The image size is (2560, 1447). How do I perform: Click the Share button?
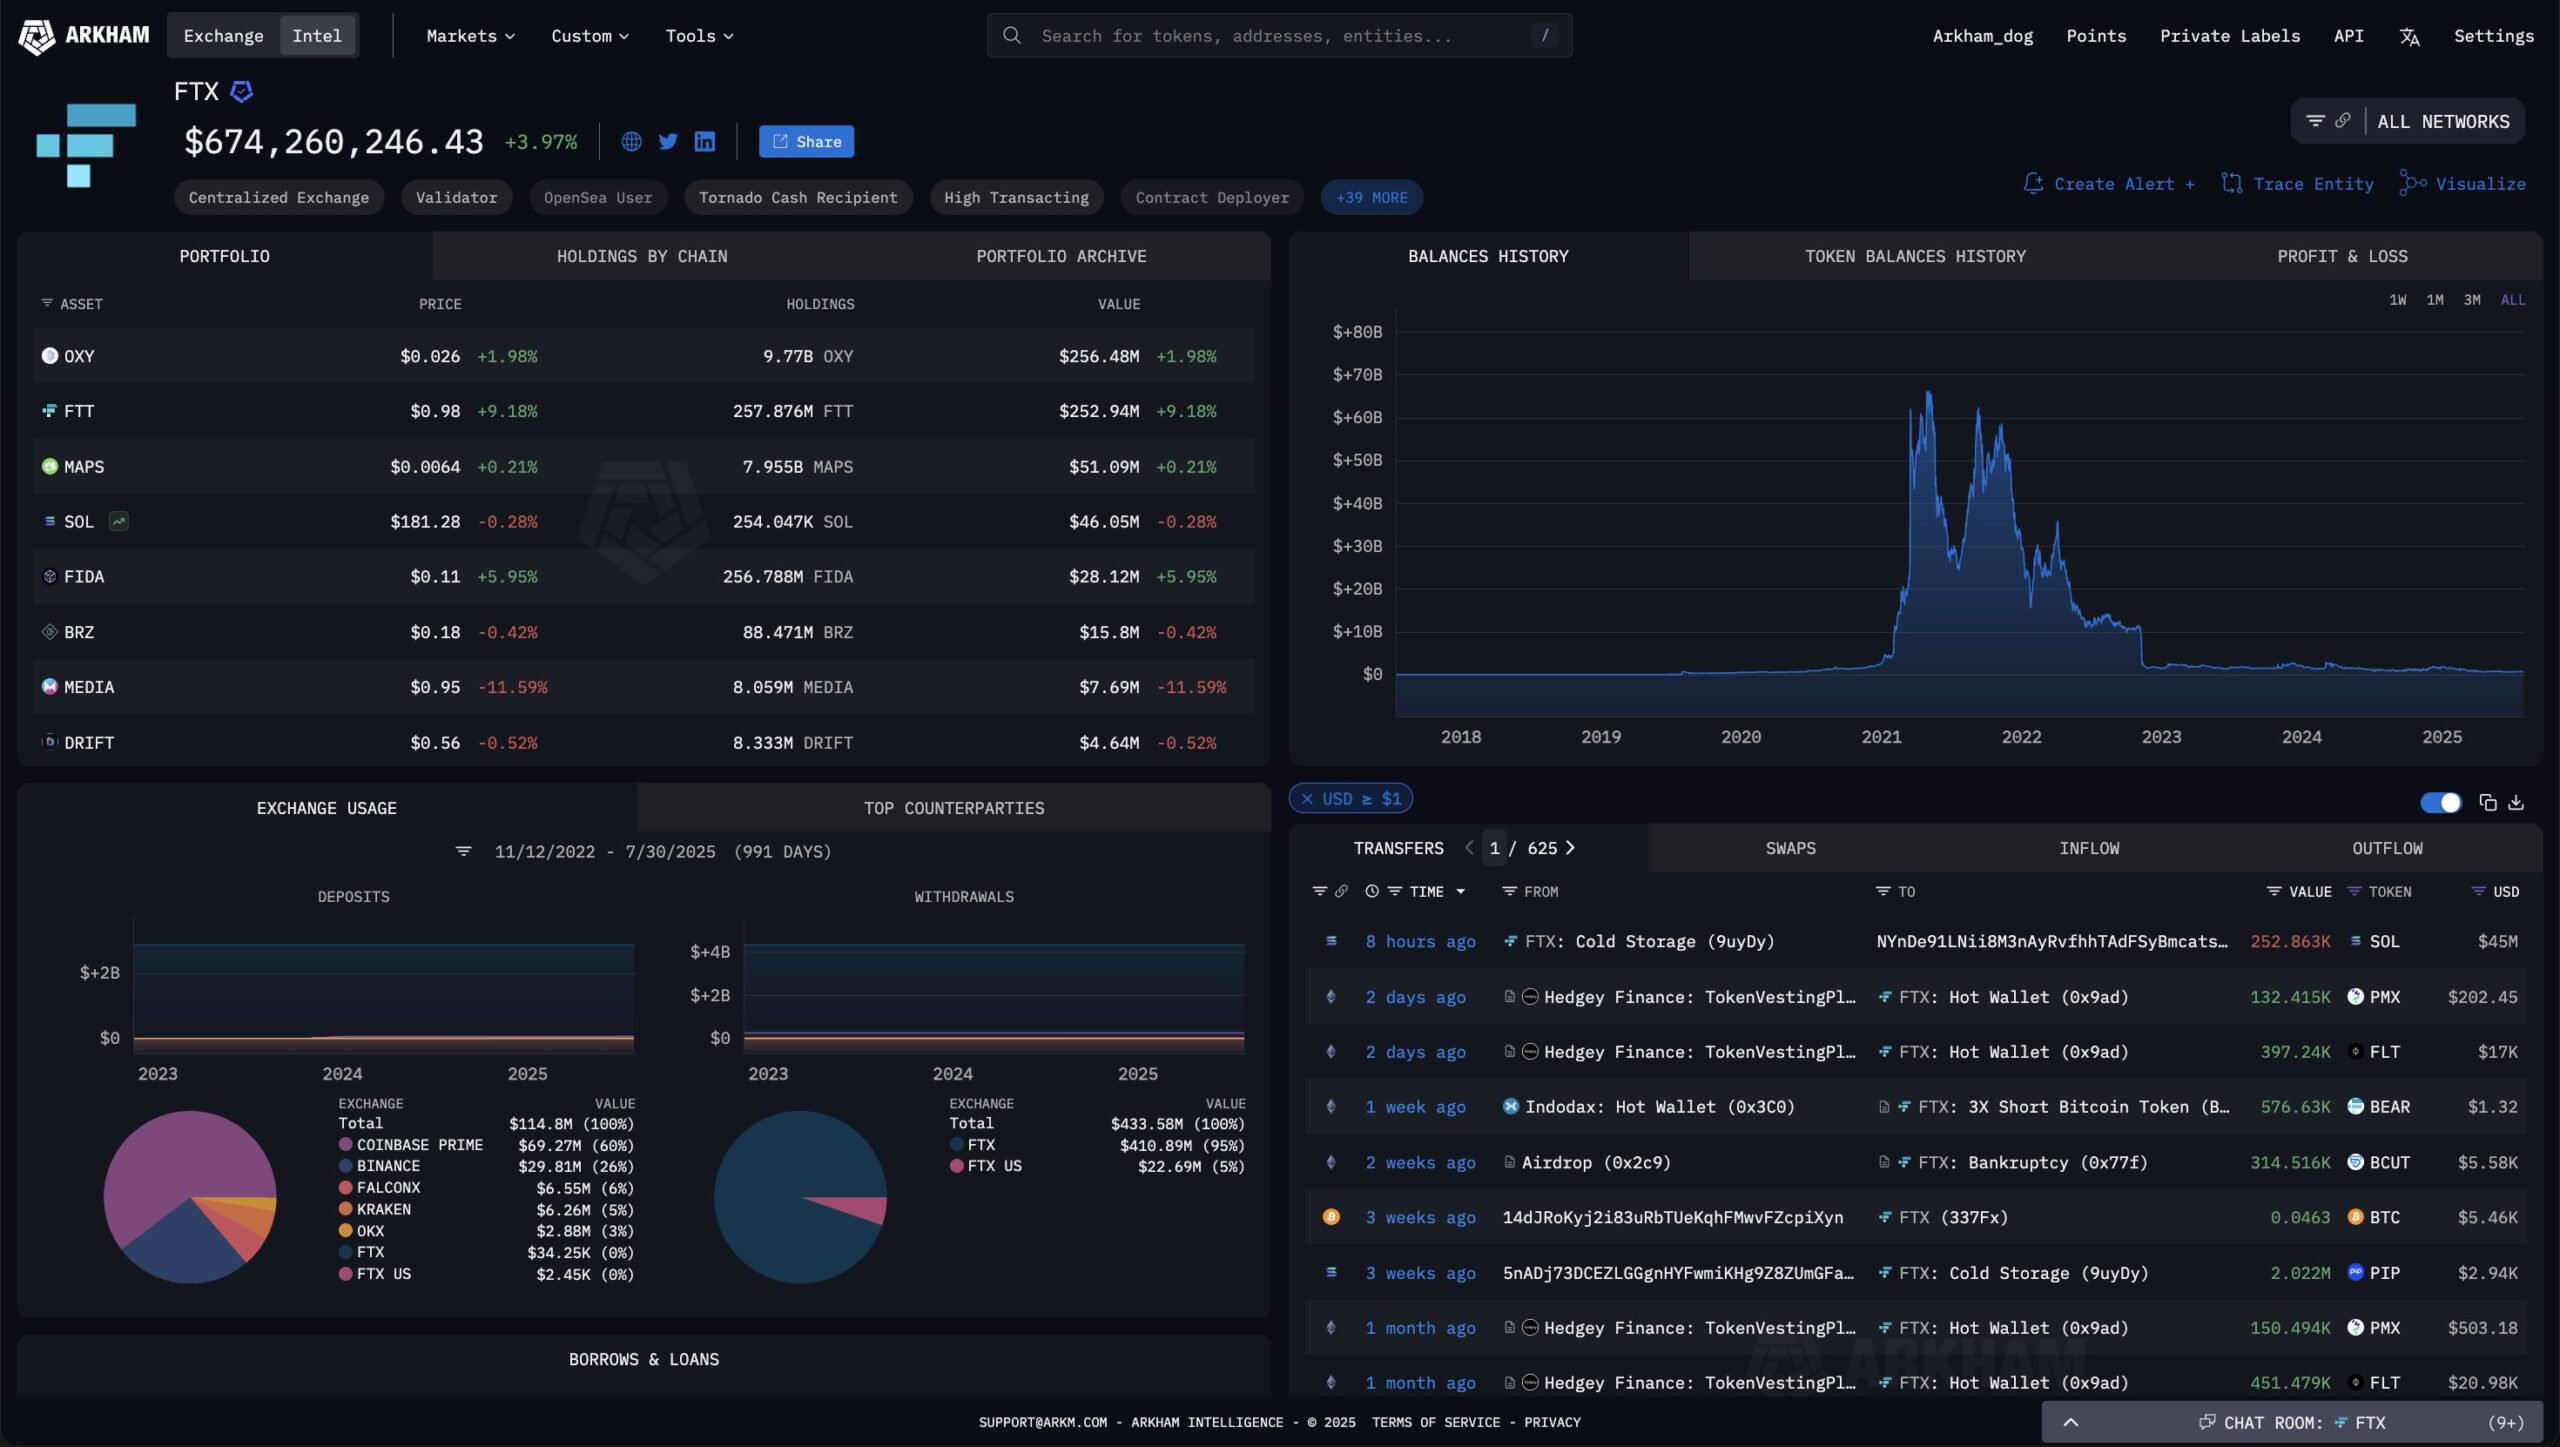point(806,142)
